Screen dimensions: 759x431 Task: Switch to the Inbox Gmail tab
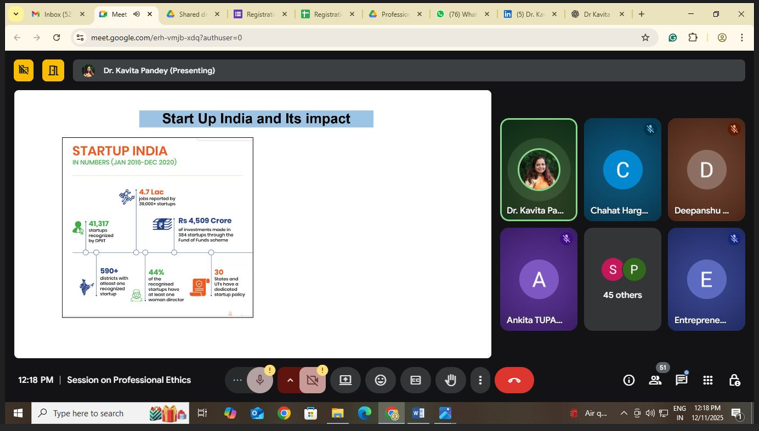tap(50, 14)
